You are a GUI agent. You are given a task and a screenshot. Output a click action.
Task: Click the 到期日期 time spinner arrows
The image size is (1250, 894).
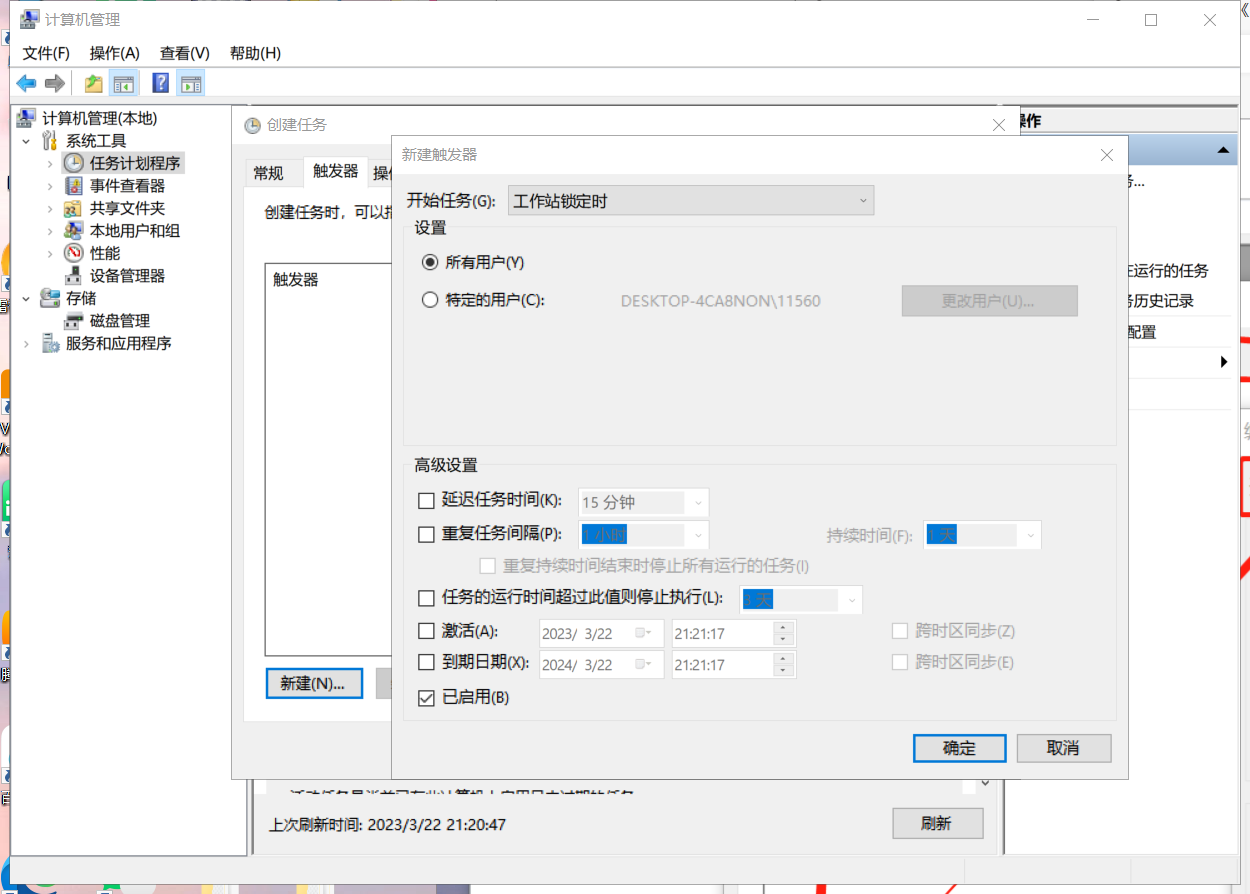pyautogui.click(x=784, y=664)
